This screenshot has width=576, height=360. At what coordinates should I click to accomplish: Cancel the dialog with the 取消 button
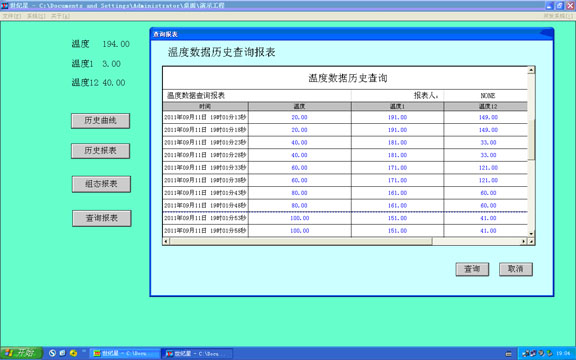[x=515, y=269]
